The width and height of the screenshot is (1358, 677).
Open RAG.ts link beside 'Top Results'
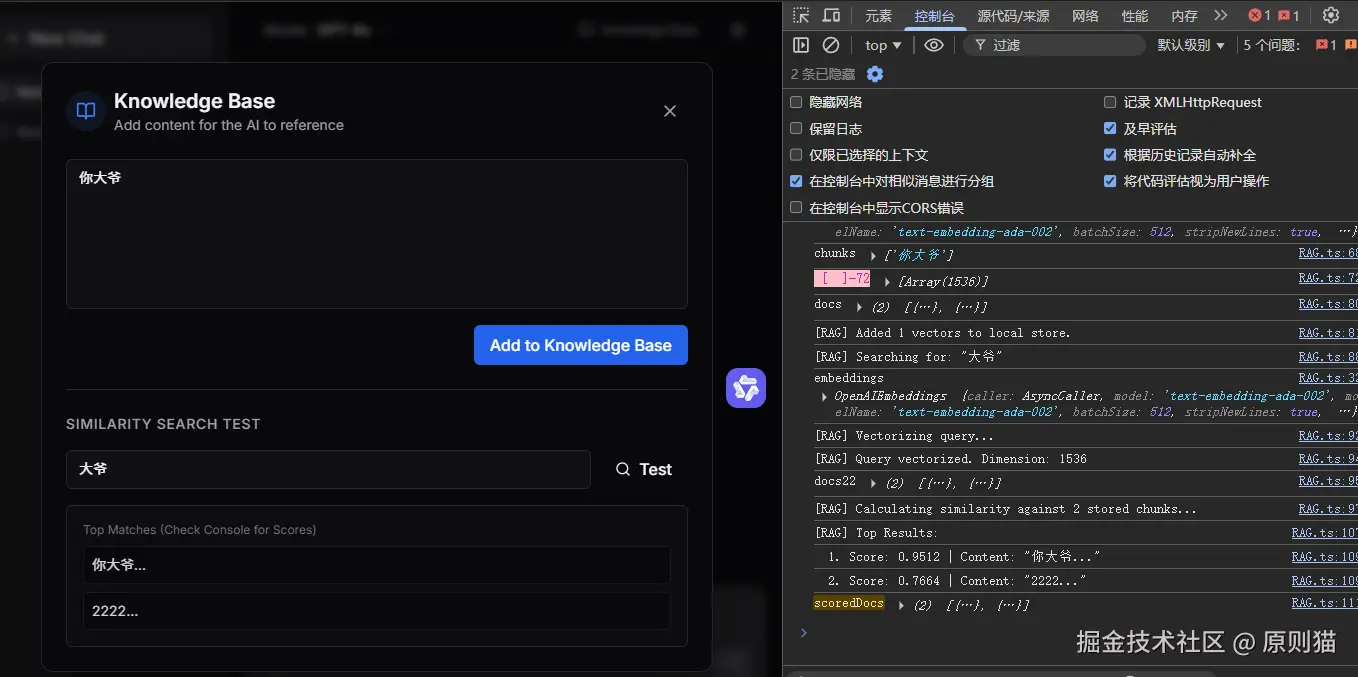(x=1324, y=533)
